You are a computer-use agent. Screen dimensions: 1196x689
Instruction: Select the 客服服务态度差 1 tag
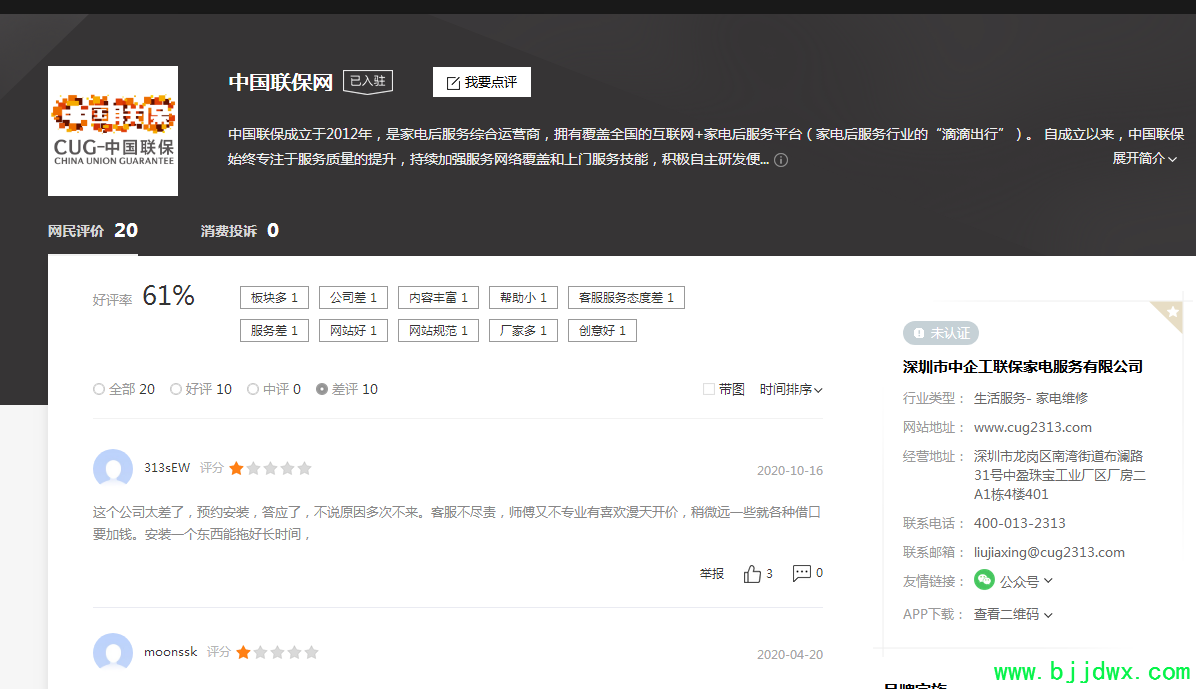[x=626, y=298]
